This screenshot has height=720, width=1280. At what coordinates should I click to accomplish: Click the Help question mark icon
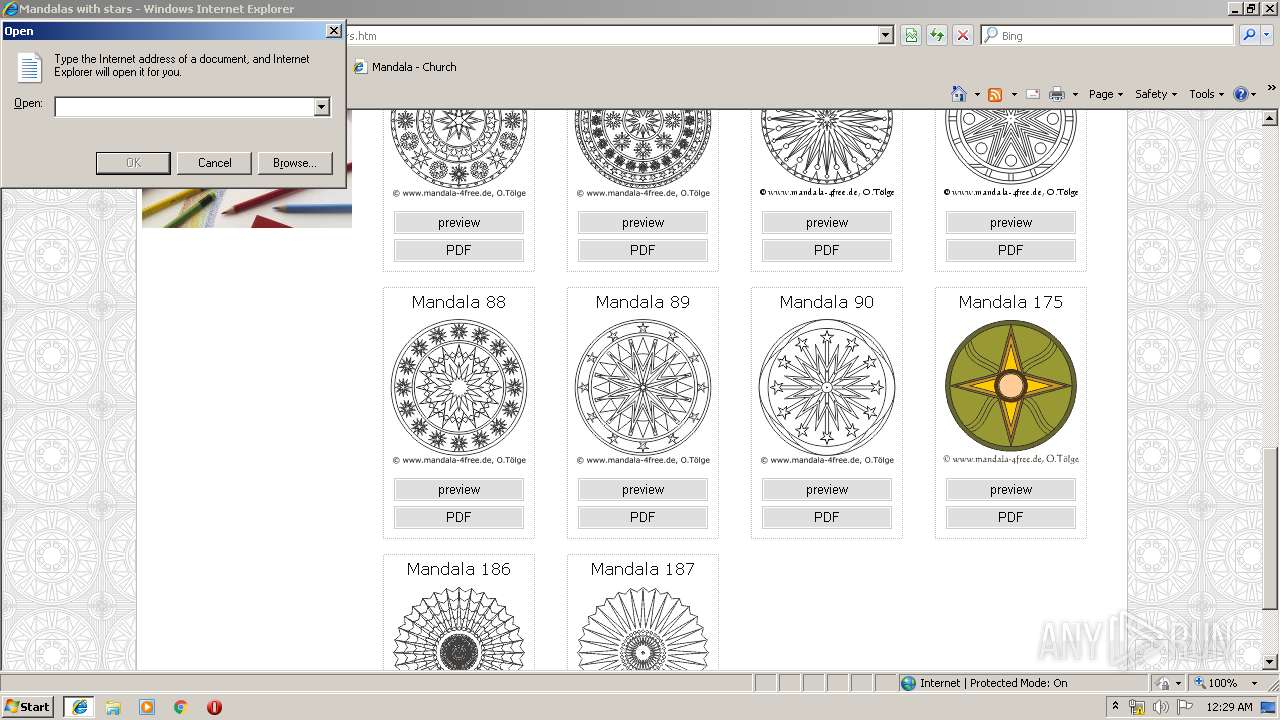1241,94
